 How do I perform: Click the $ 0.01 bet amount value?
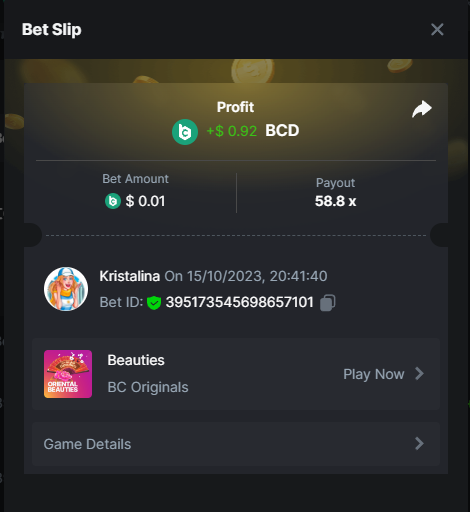coord(145,201)
